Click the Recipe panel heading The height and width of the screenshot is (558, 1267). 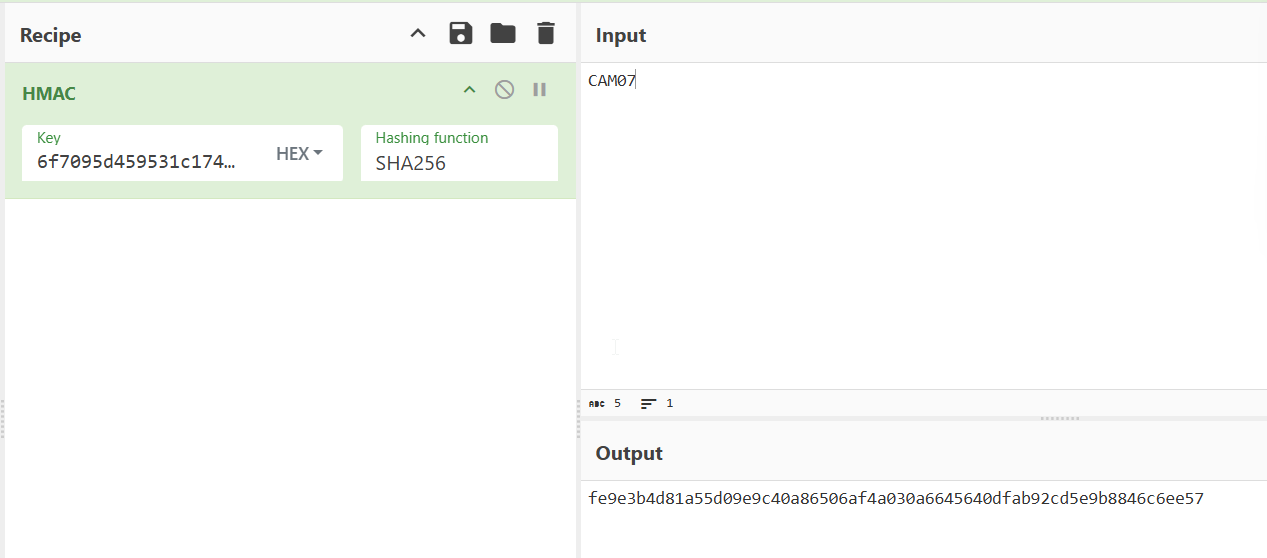pos(50,35)
